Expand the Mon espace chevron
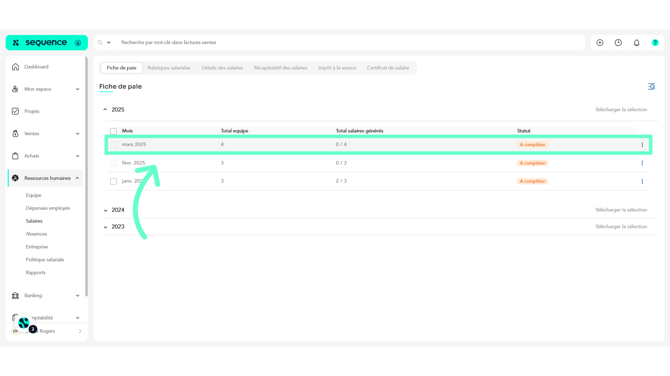The image size is (670, 376). (x=77, y=89)
